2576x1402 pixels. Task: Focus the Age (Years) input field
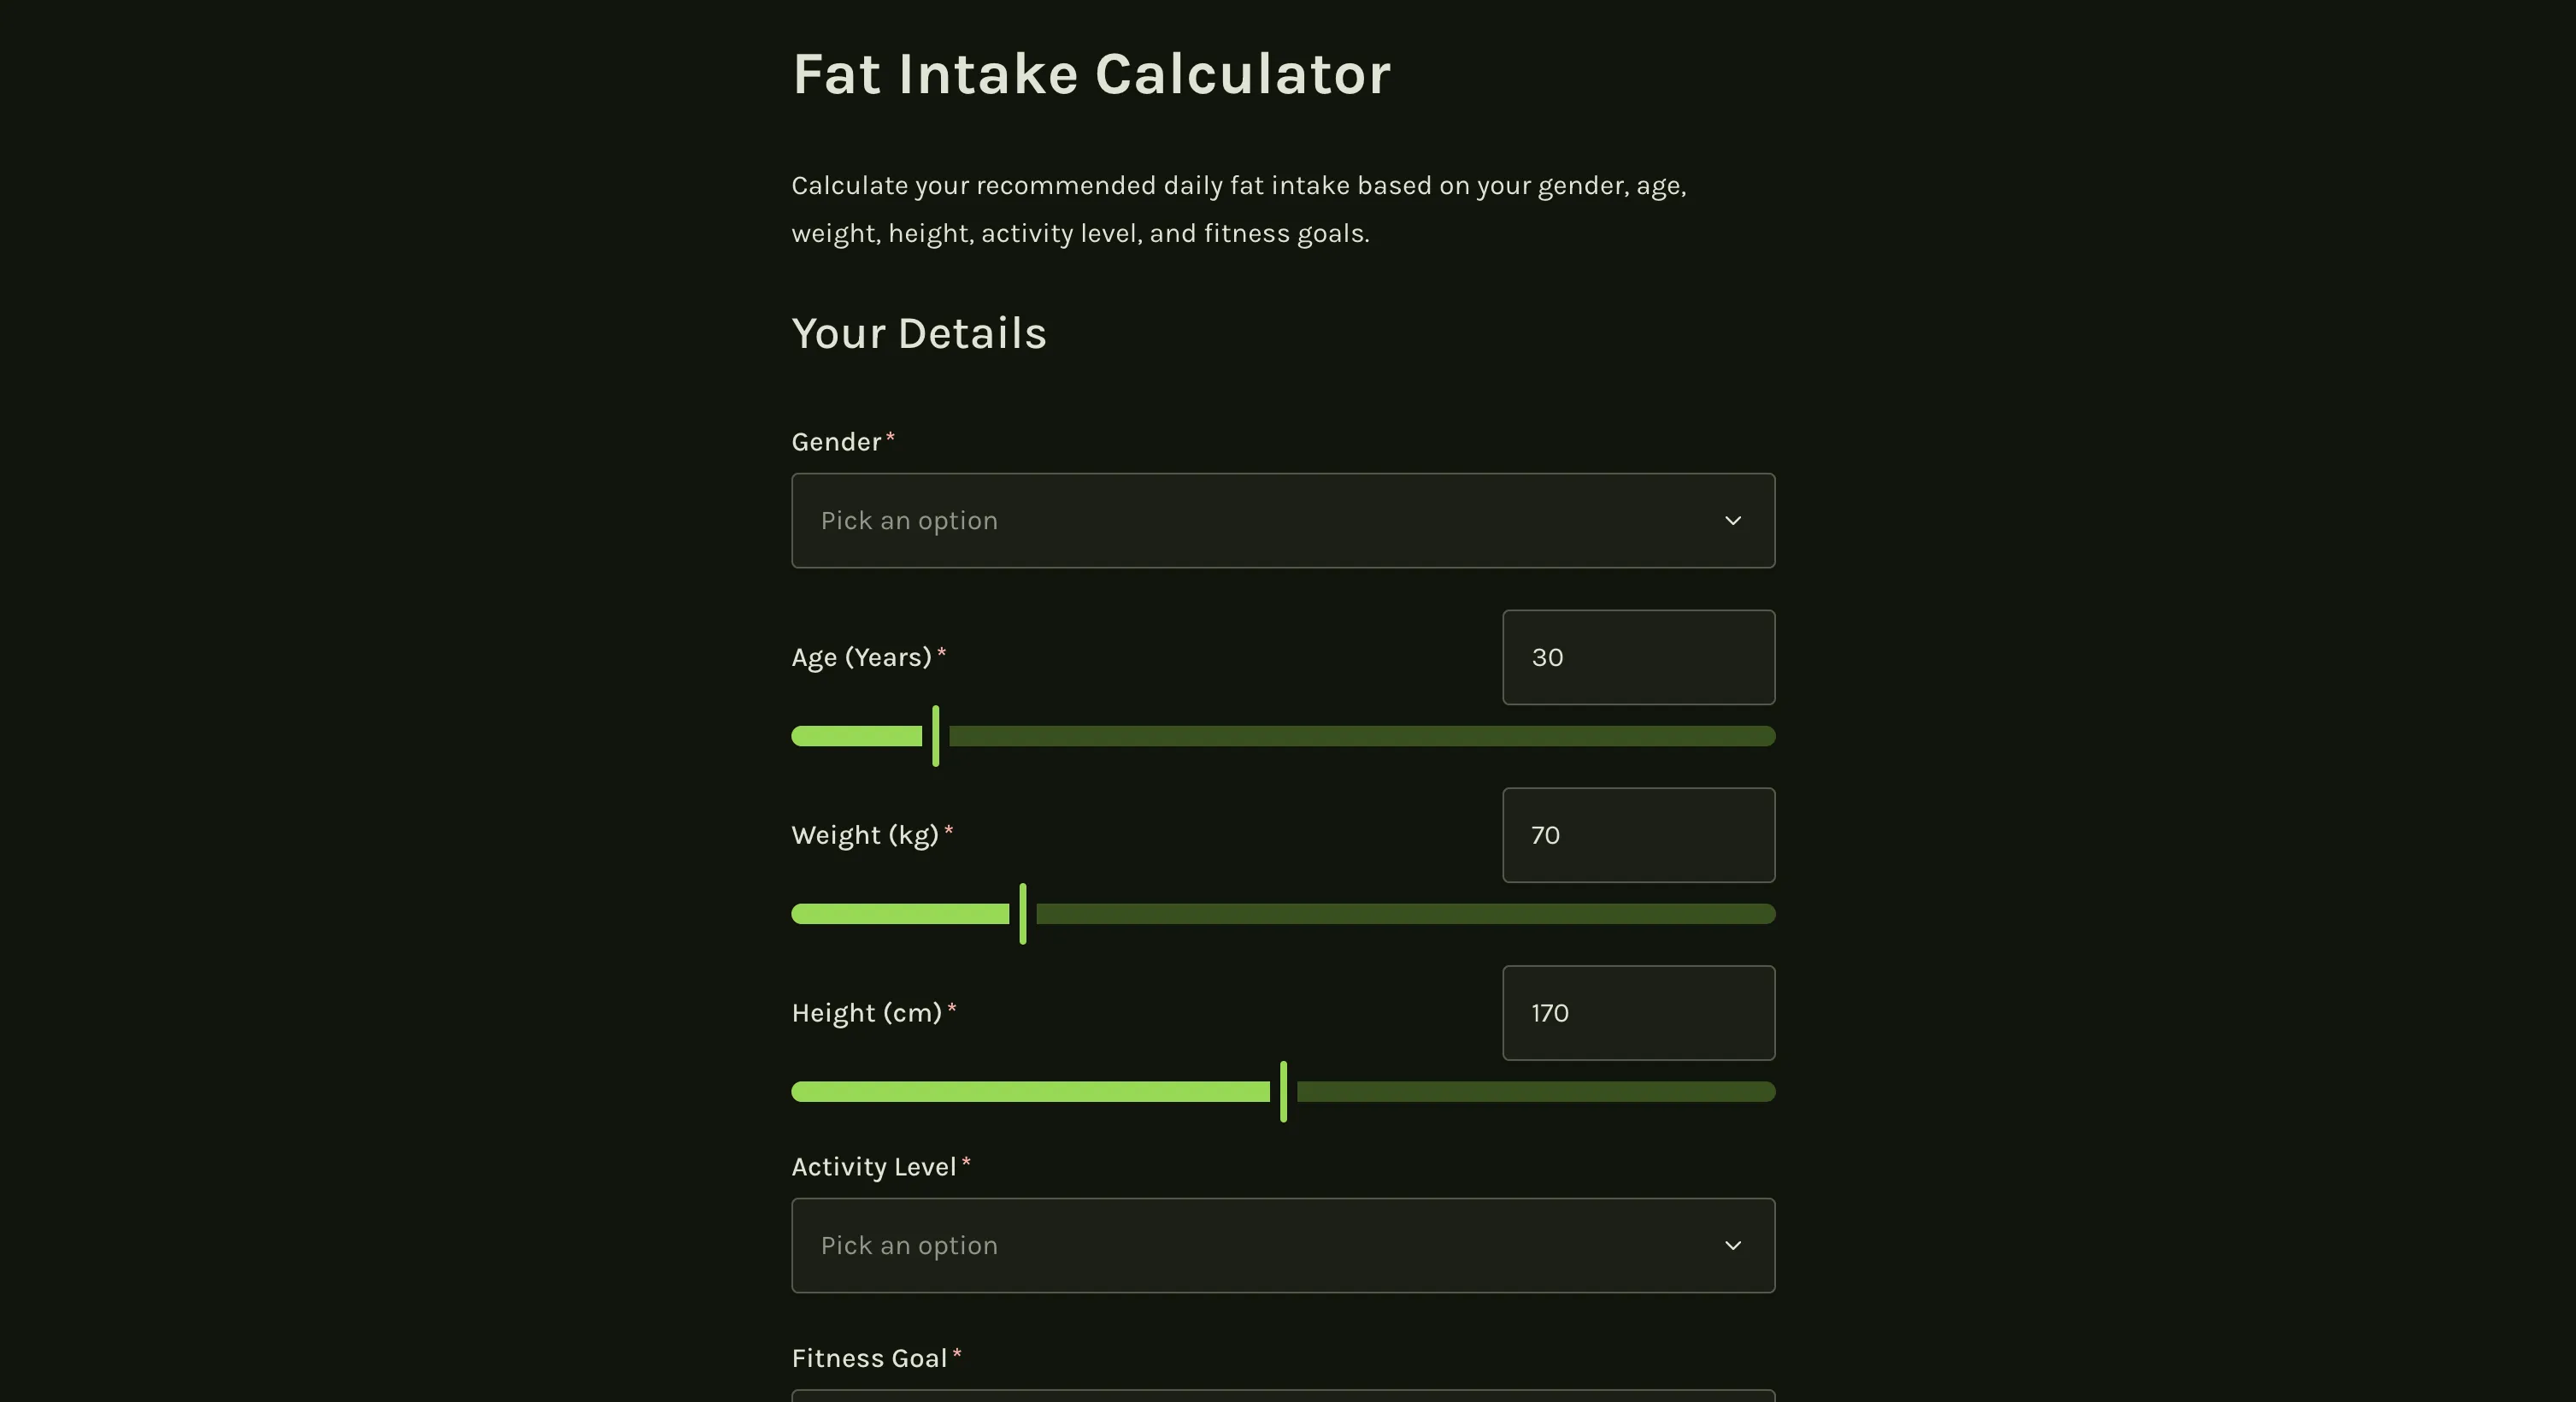click(1638, 657)
